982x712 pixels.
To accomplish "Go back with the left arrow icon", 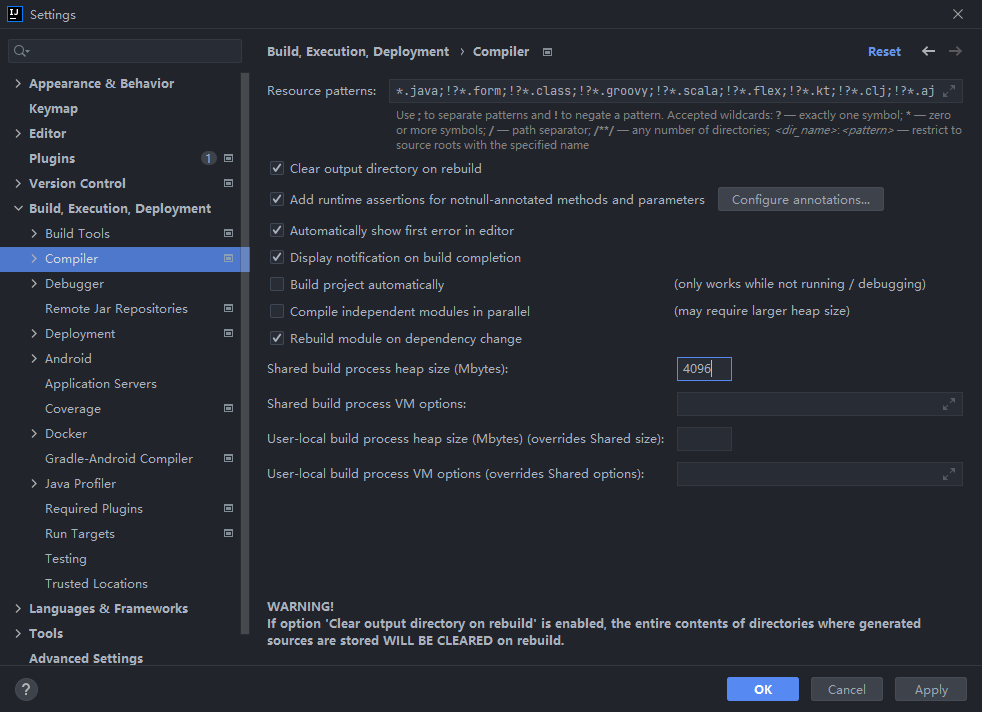I will click(928, 51).
